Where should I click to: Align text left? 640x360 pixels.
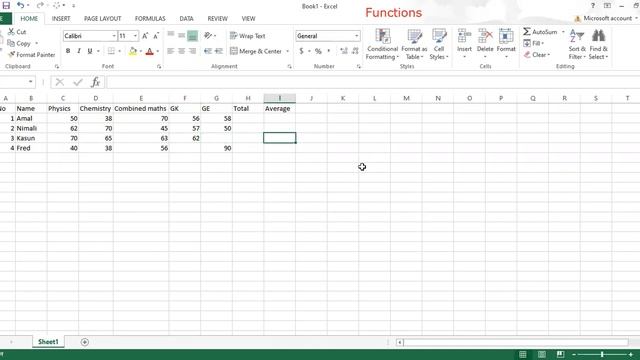[171, 51]
